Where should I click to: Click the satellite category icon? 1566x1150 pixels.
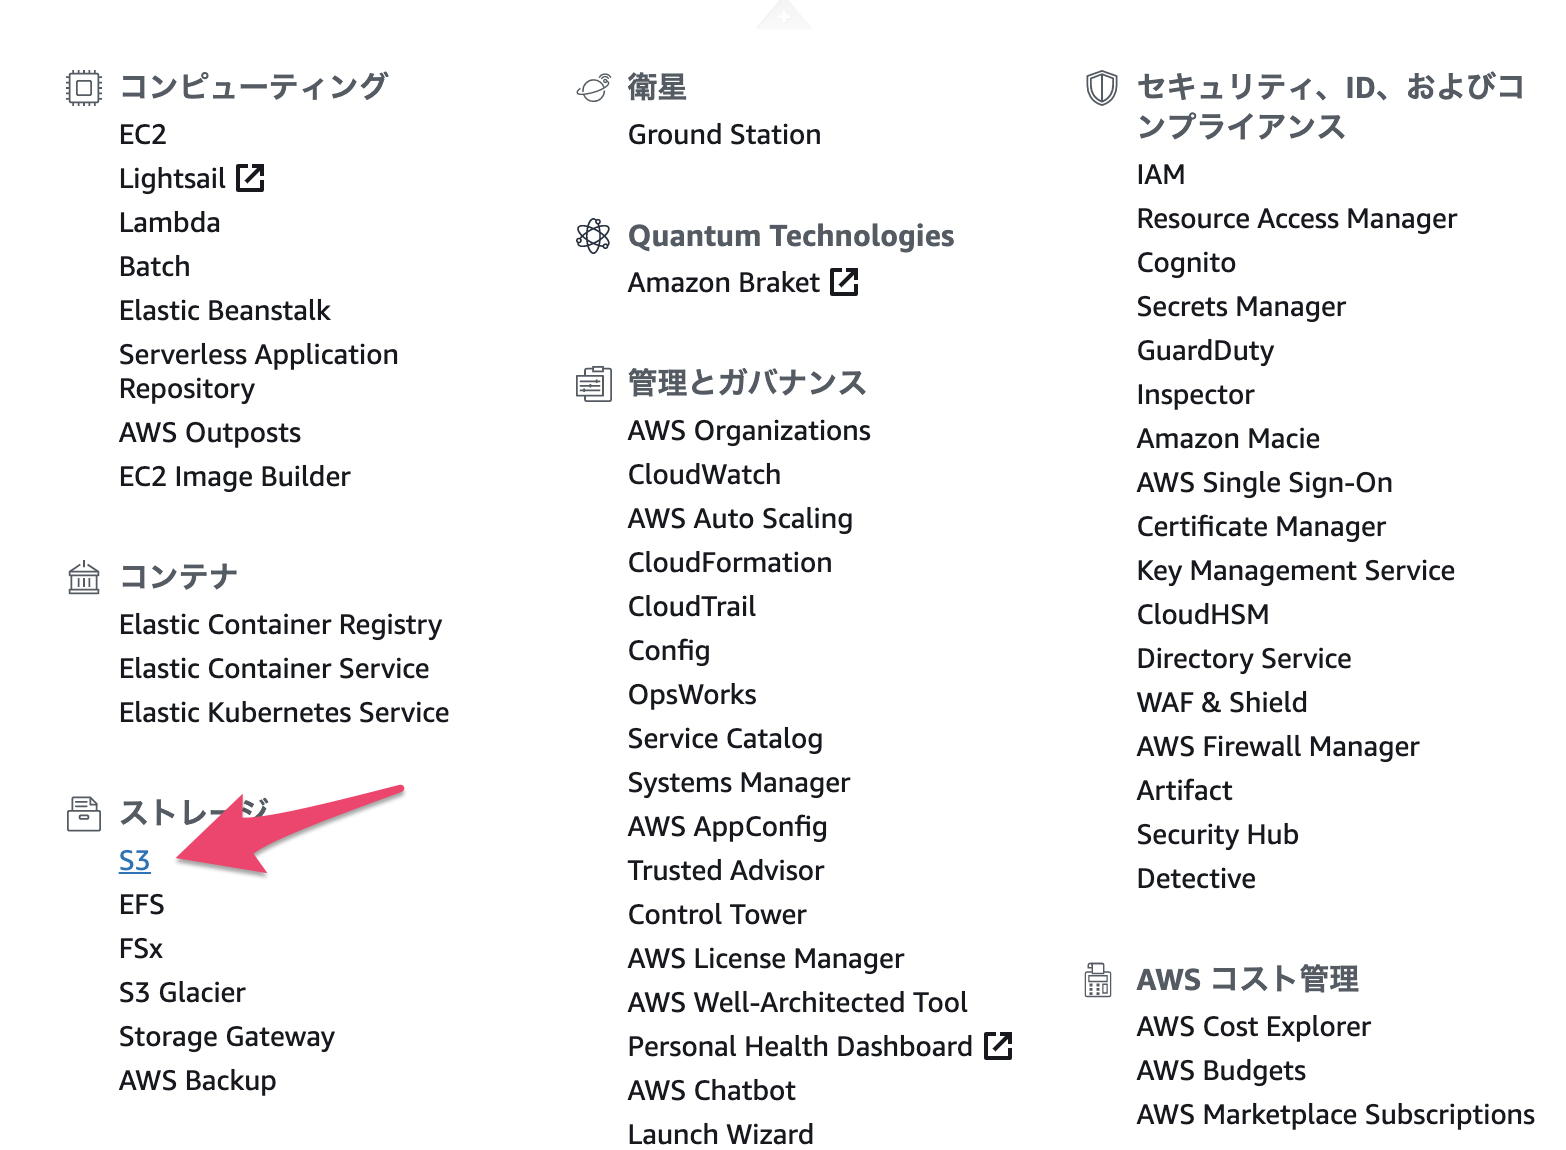(x=593, y=88)
